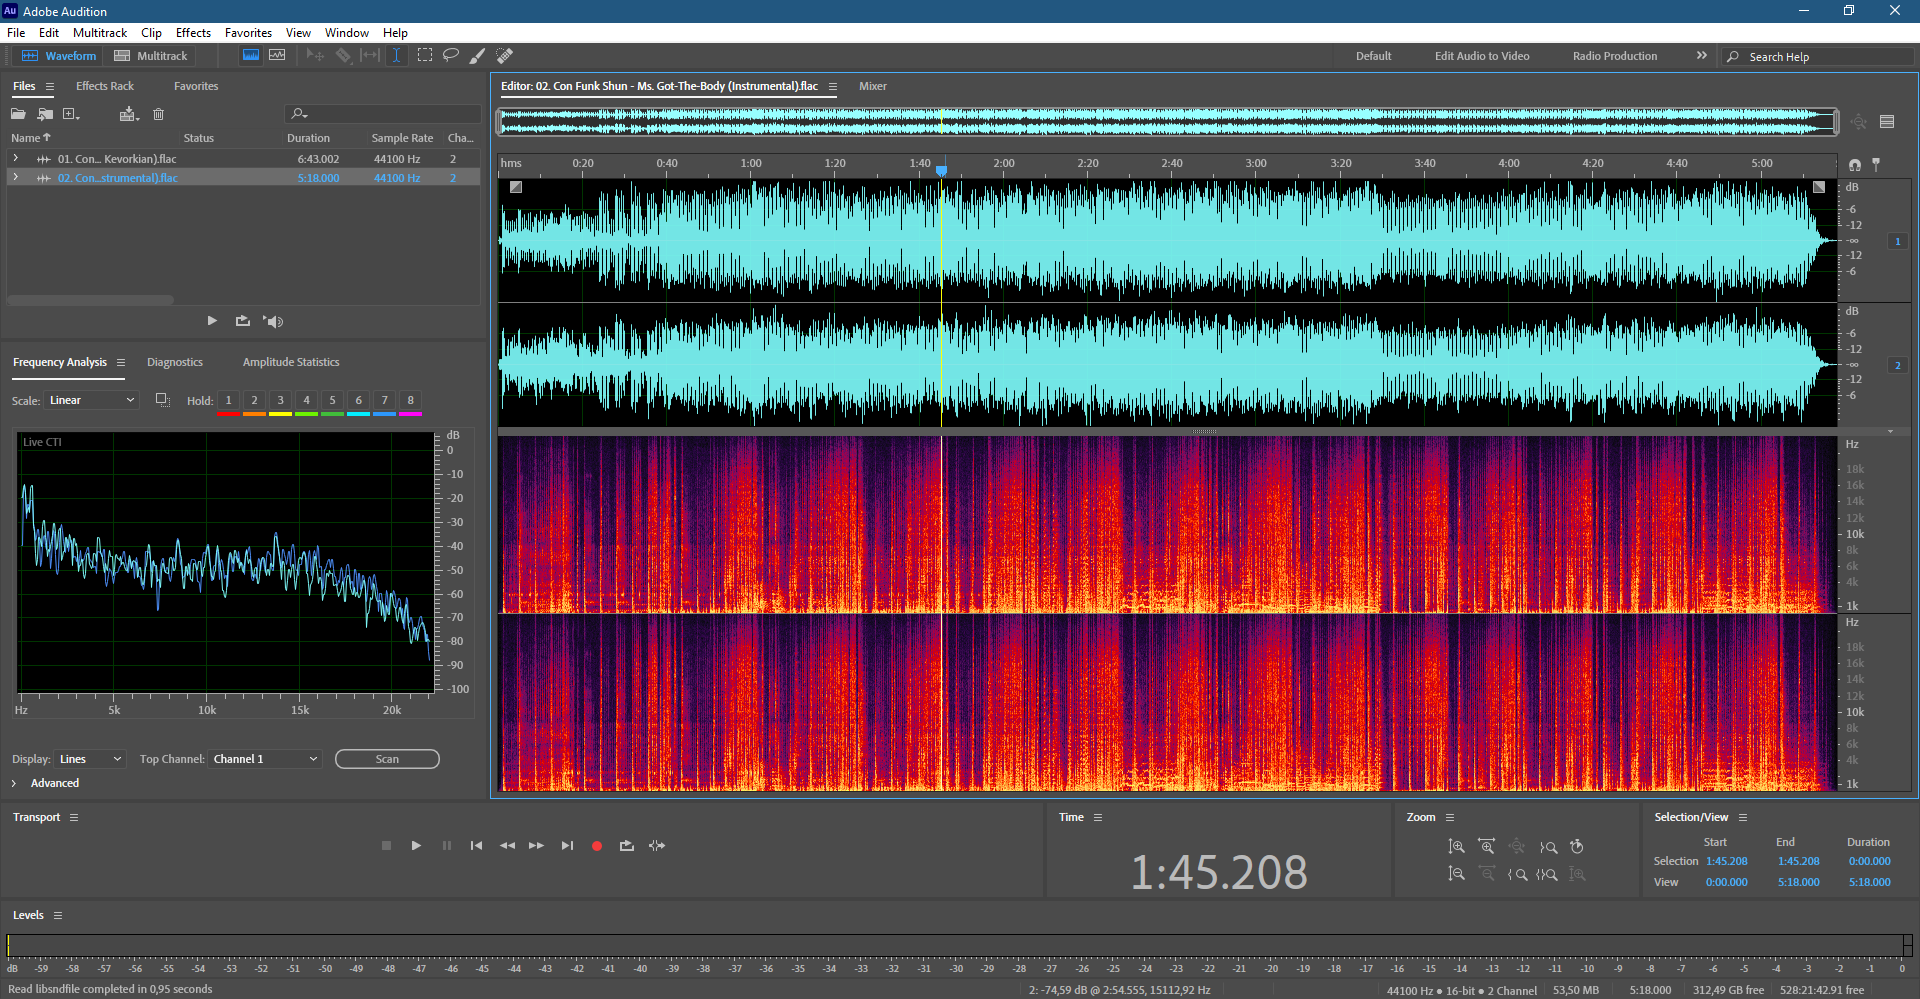Select the Razor tool in the toolbar
Viewport: 1920px width, 999px height.
(343, 56)
